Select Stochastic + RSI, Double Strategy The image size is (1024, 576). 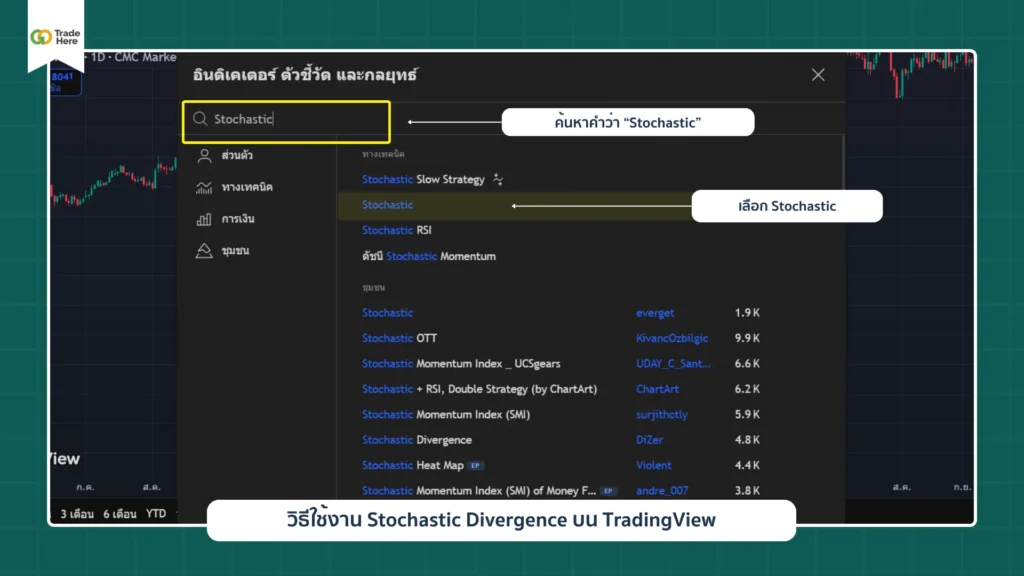[479, 389]
